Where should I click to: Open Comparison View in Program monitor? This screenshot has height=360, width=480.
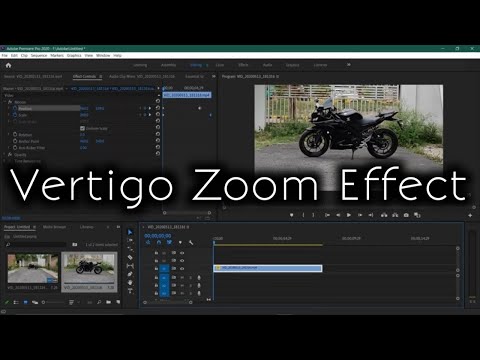417,215
